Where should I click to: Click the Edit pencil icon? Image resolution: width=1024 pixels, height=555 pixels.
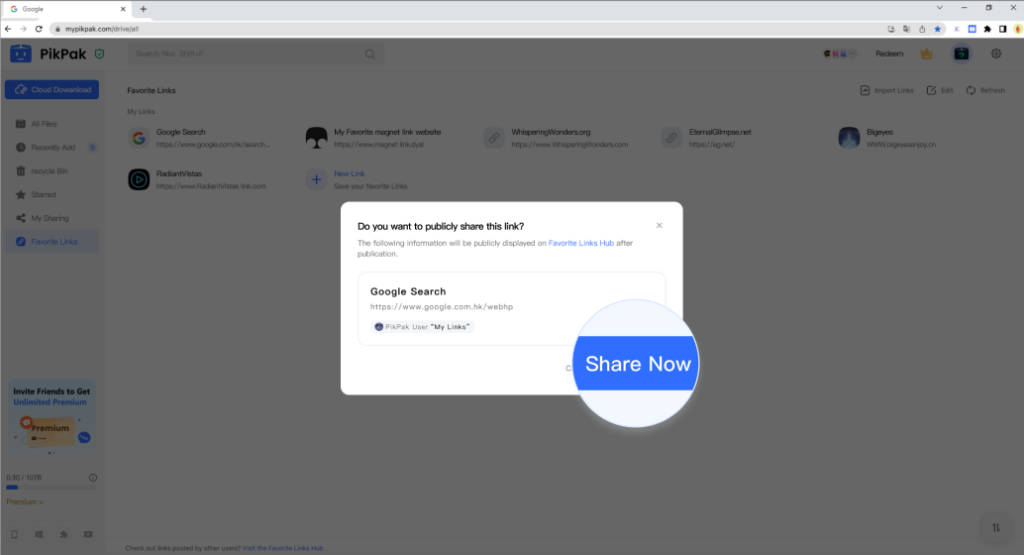coord(932,91)
